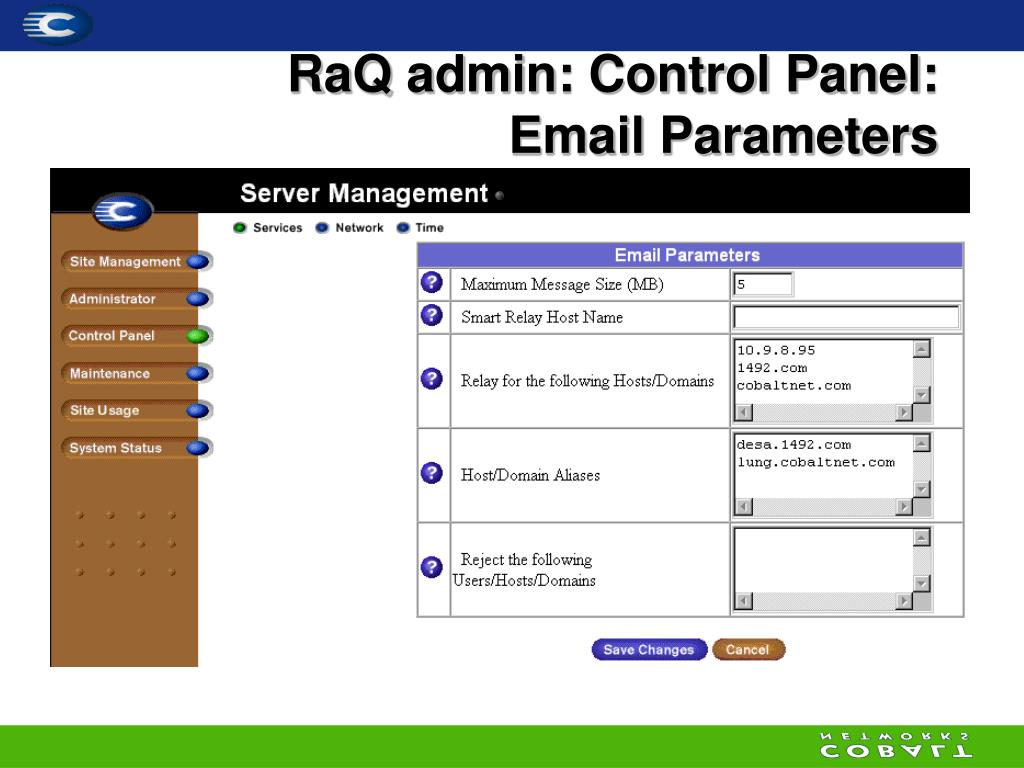Viewport: 1024px width, 768px height.
Task: Switch to Time tab
Action: (x=421, y=228)
